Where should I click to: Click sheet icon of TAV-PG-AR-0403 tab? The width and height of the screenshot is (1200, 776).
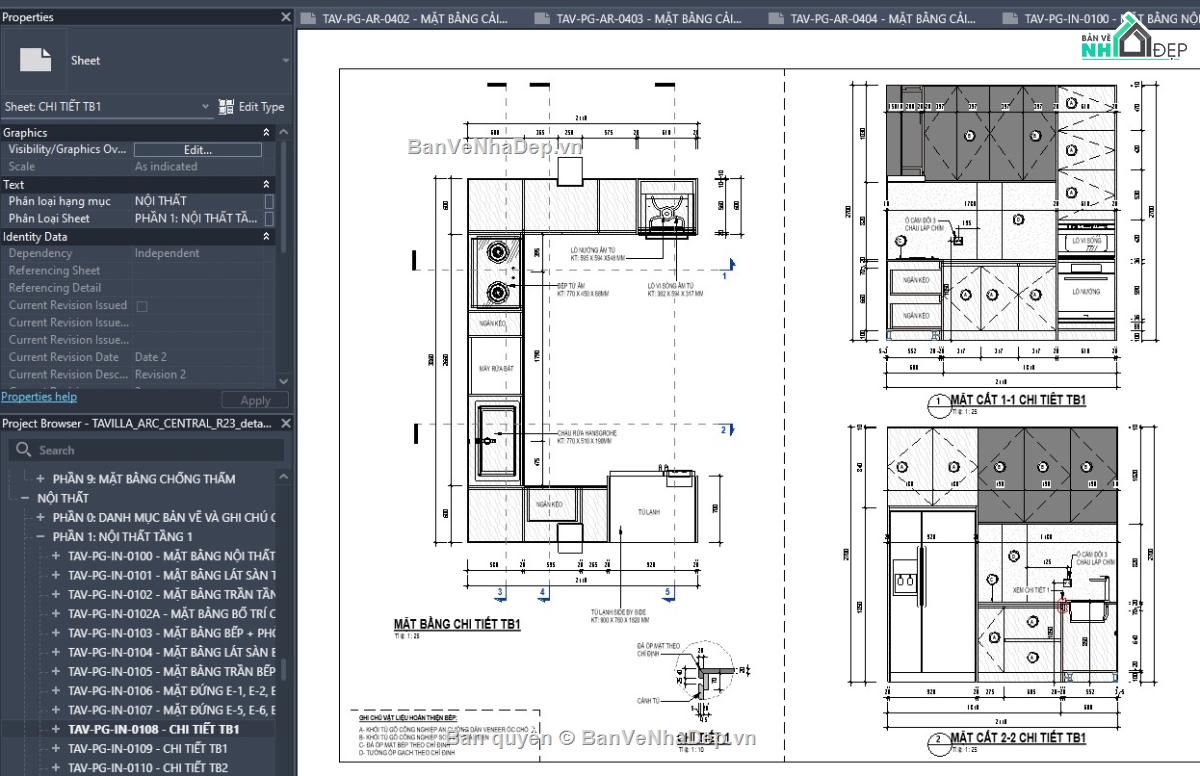(x=542, y=19)
